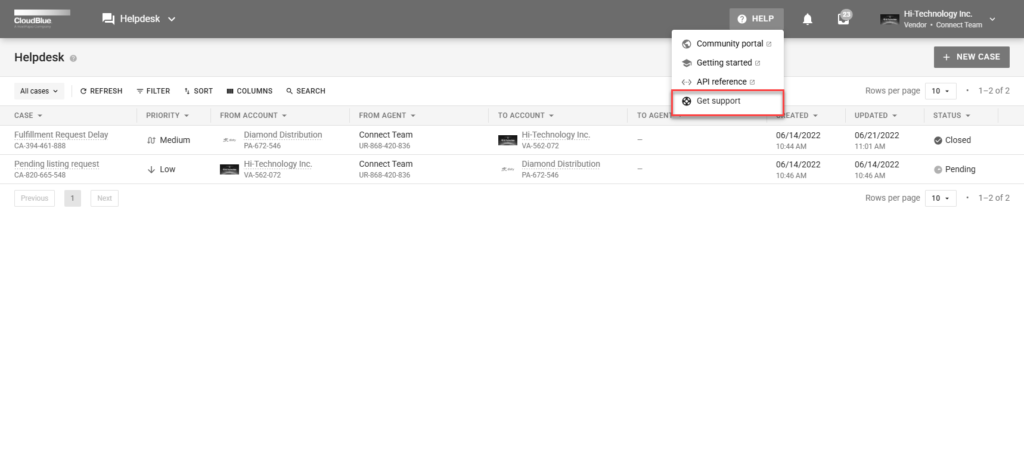Expand the Hi-Technology Inc. account menu
The width and height of the screenshot is (1024, 461).
pos(991,19)
